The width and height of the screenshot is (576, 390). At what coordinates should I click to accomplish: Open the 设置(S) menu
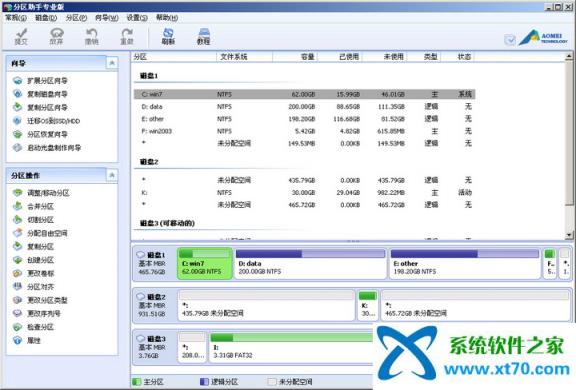coord(137,18)
